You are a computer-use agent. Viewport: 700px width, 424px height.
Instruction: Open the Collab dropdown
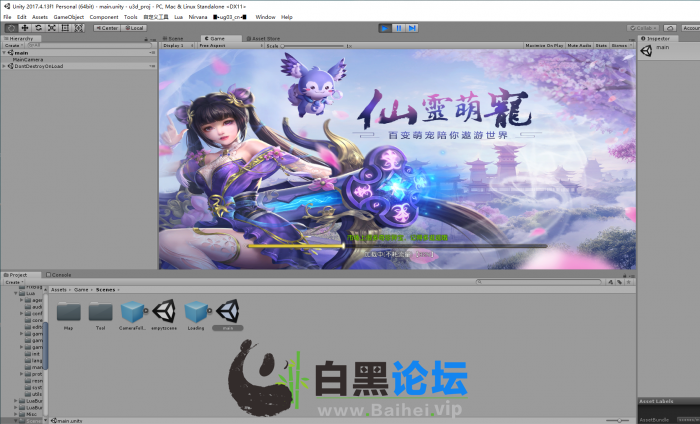[643, 28]
